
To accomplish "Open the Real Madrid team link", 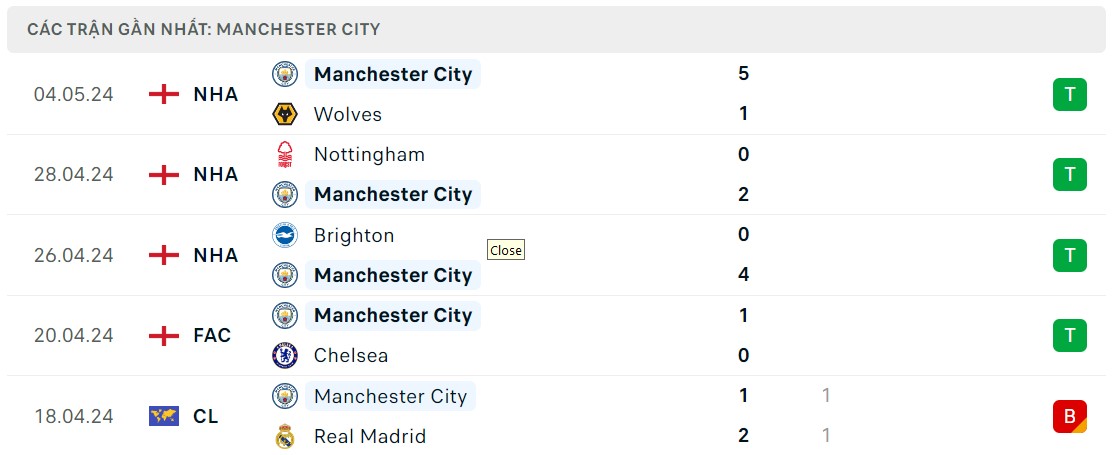I will pos(369,436).
